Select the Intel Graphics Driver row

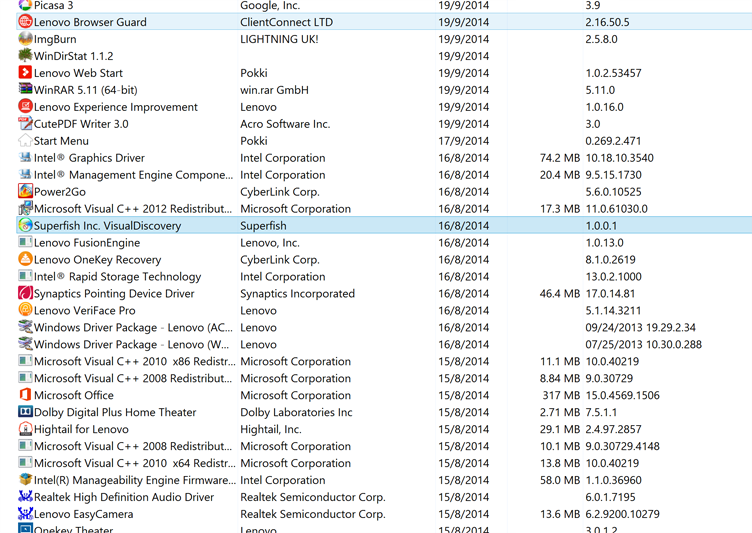click(x=89, y=158)
